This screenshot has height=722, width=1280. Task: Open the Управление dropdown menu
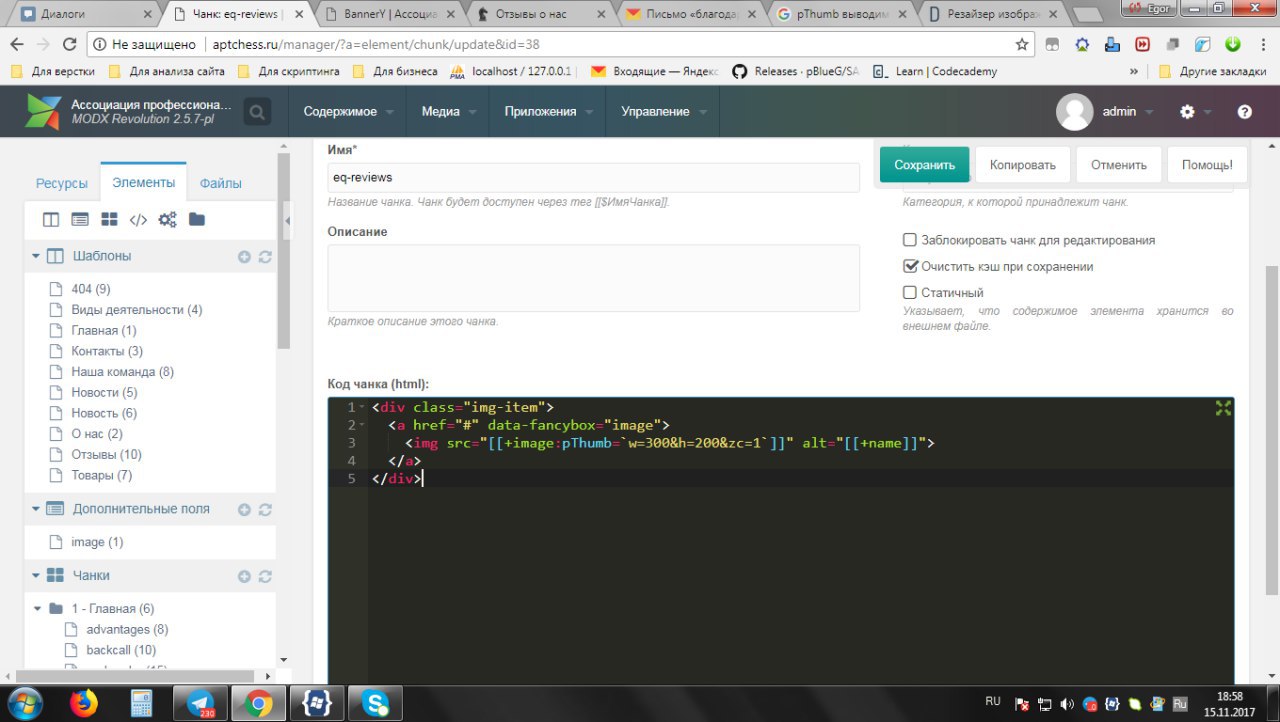coord(662,112)
